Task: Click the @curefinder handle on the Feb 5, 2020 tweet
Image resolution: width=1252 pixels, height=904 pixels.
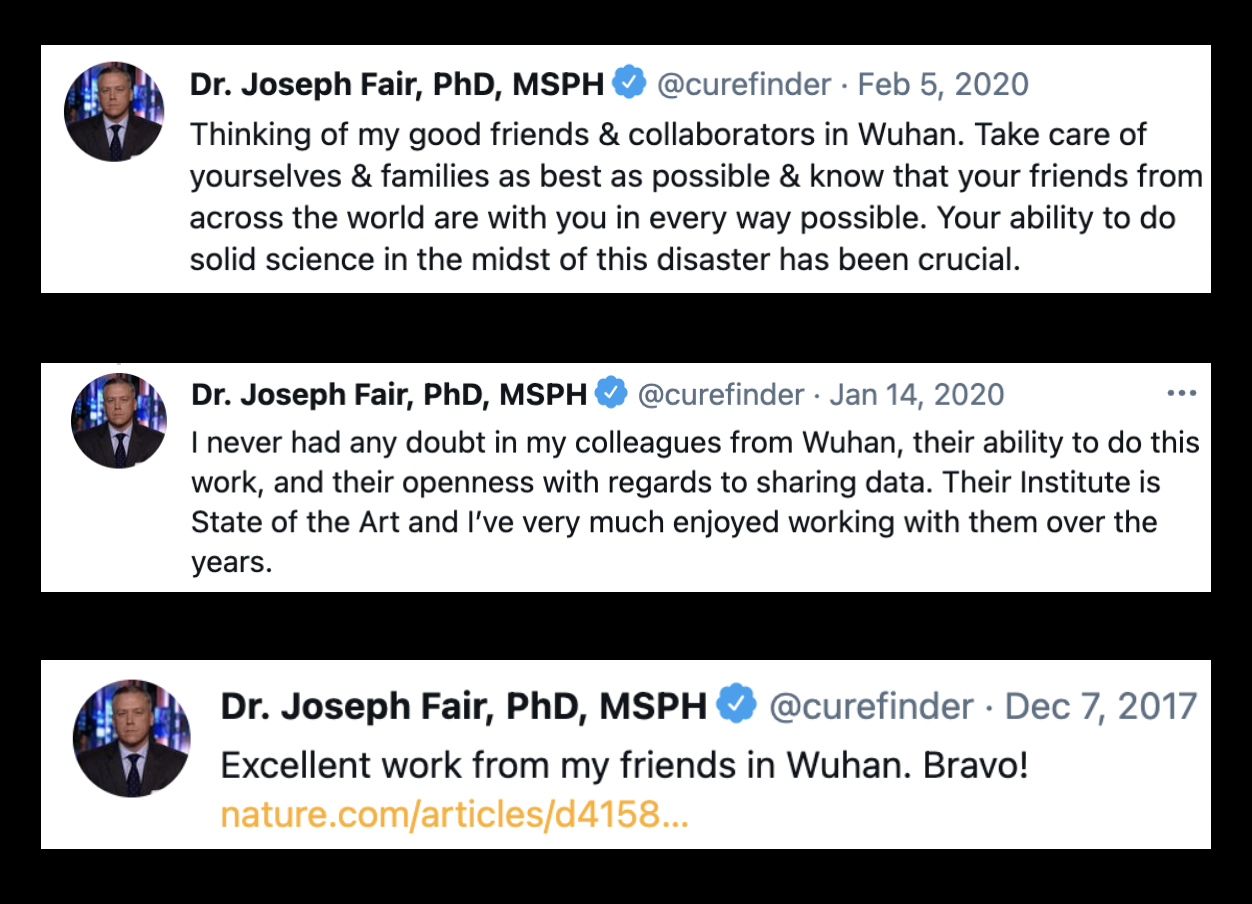Action: point(743,84)
